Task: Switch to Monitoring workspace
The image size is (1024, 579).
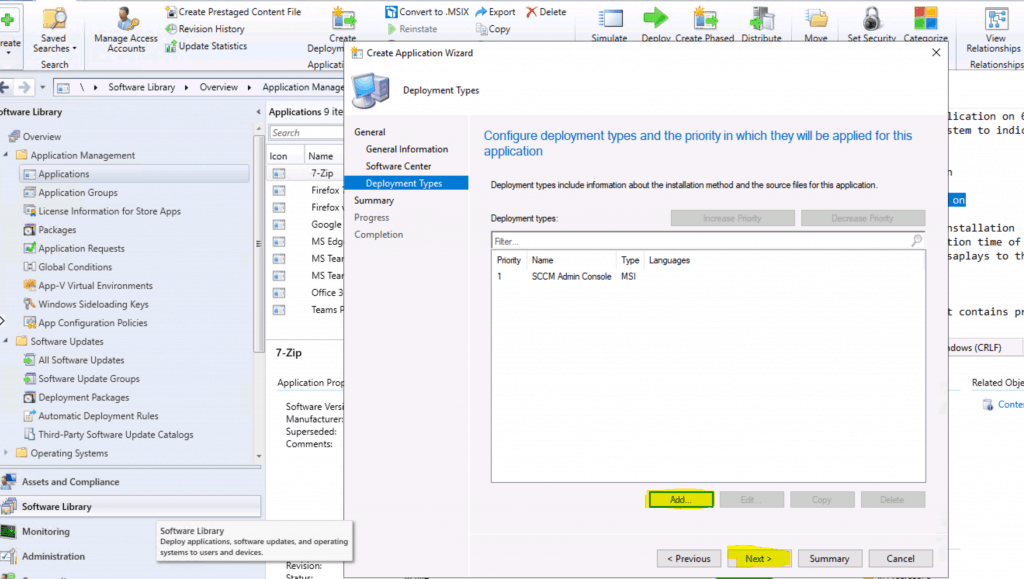Action: point(46,531)
